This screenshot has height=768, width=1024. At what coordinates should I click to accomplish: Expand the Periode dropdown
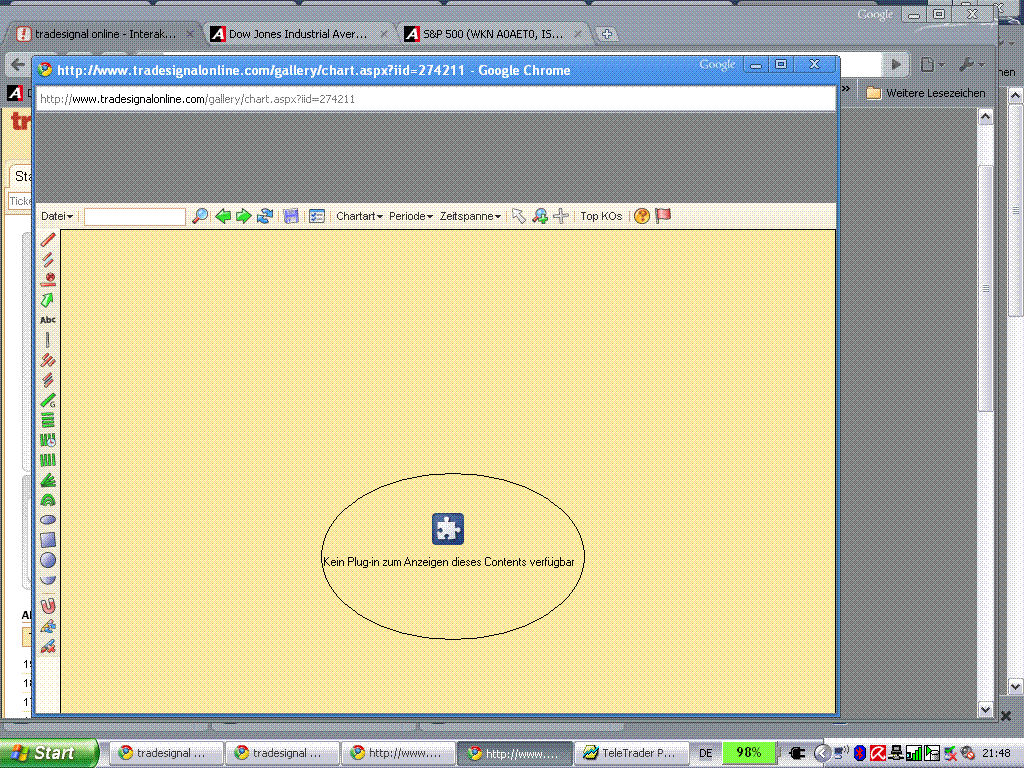(411, 216)
